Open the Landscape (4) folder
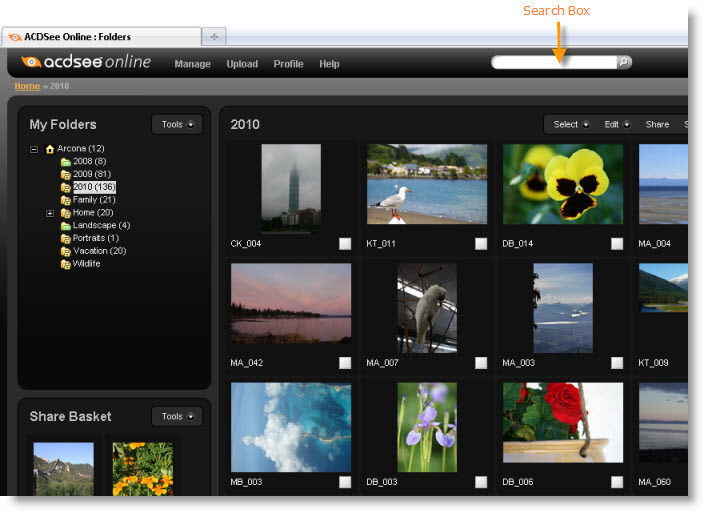 101,225
